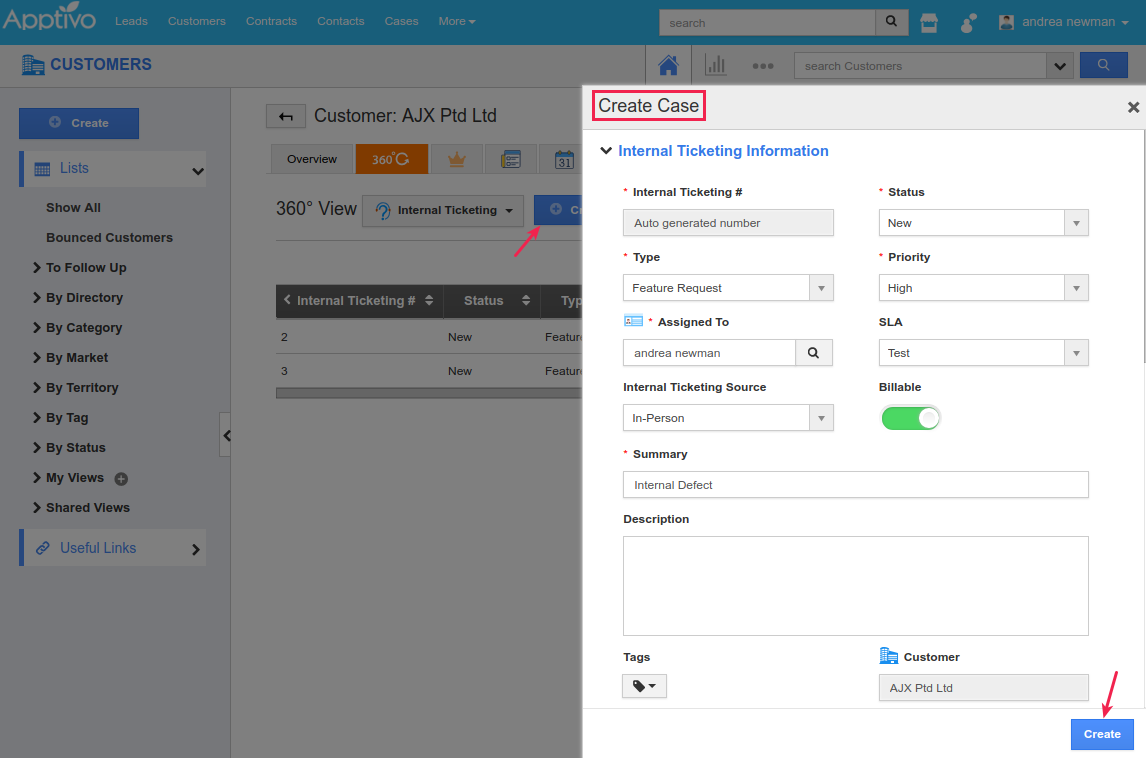Click the Assigned To andrea newman field
This screenshot has width=1146, height=758.
tap(709, 353)
